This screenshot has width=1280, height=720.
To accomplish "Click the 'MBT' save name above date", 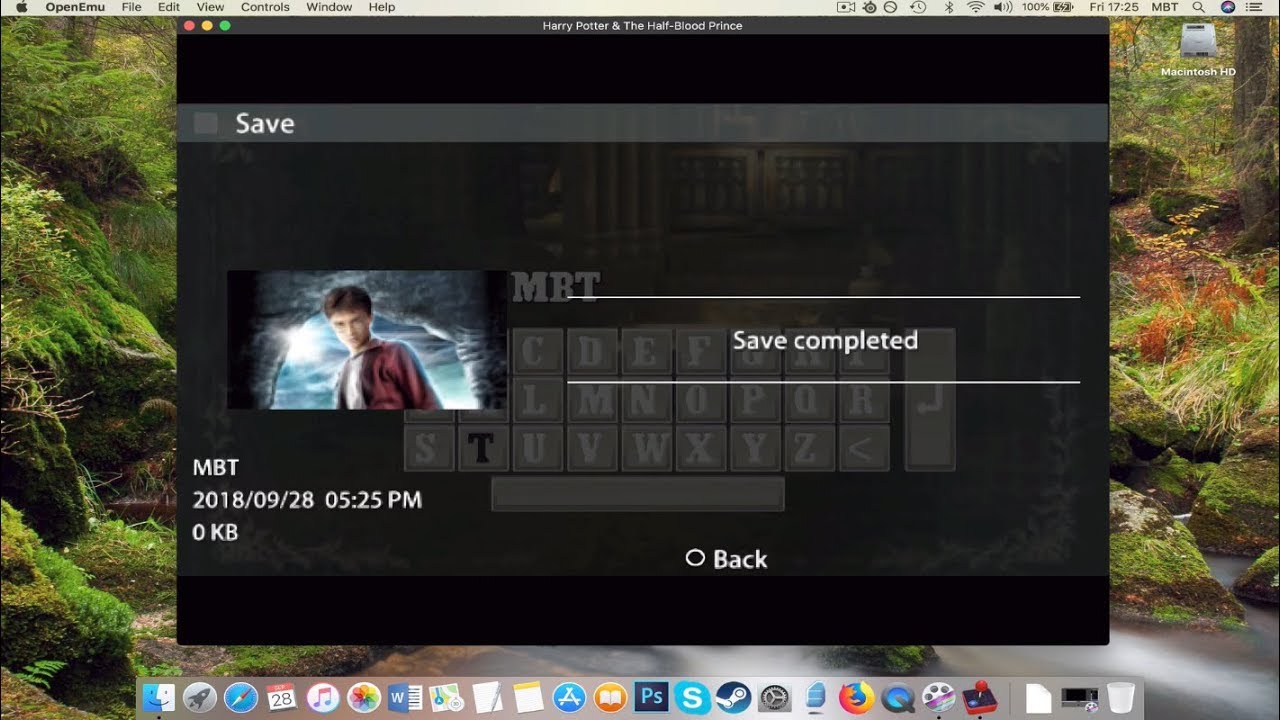I will pyautogui.click(x=215, y=467).
